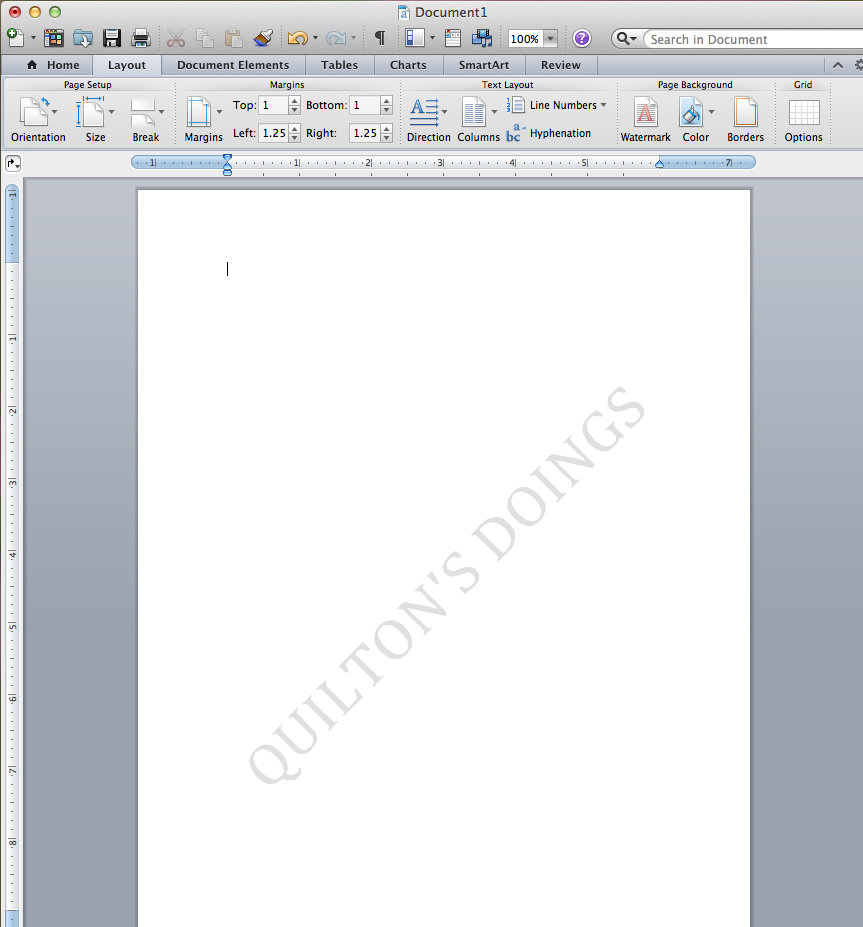Click the right indent marker on ruler

pos(660,164)
